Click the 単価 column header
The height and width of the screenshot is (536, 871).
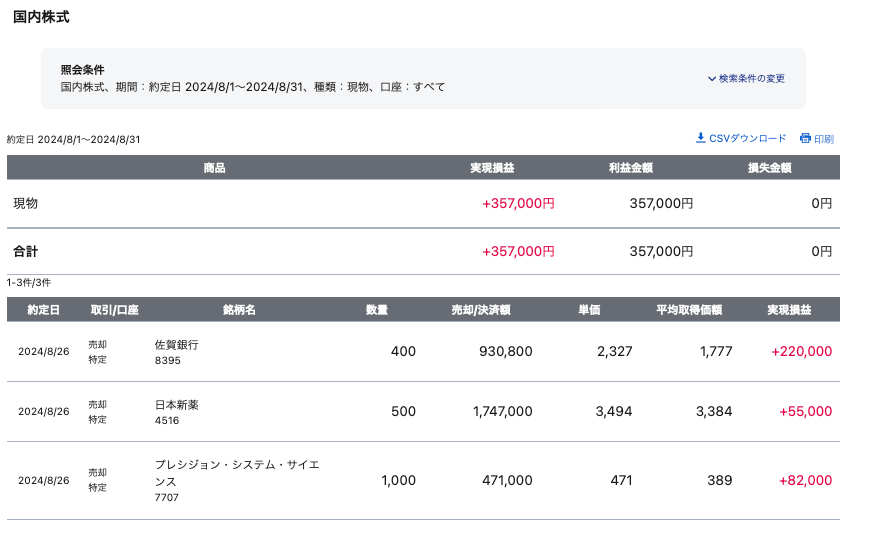click(589, 310)
